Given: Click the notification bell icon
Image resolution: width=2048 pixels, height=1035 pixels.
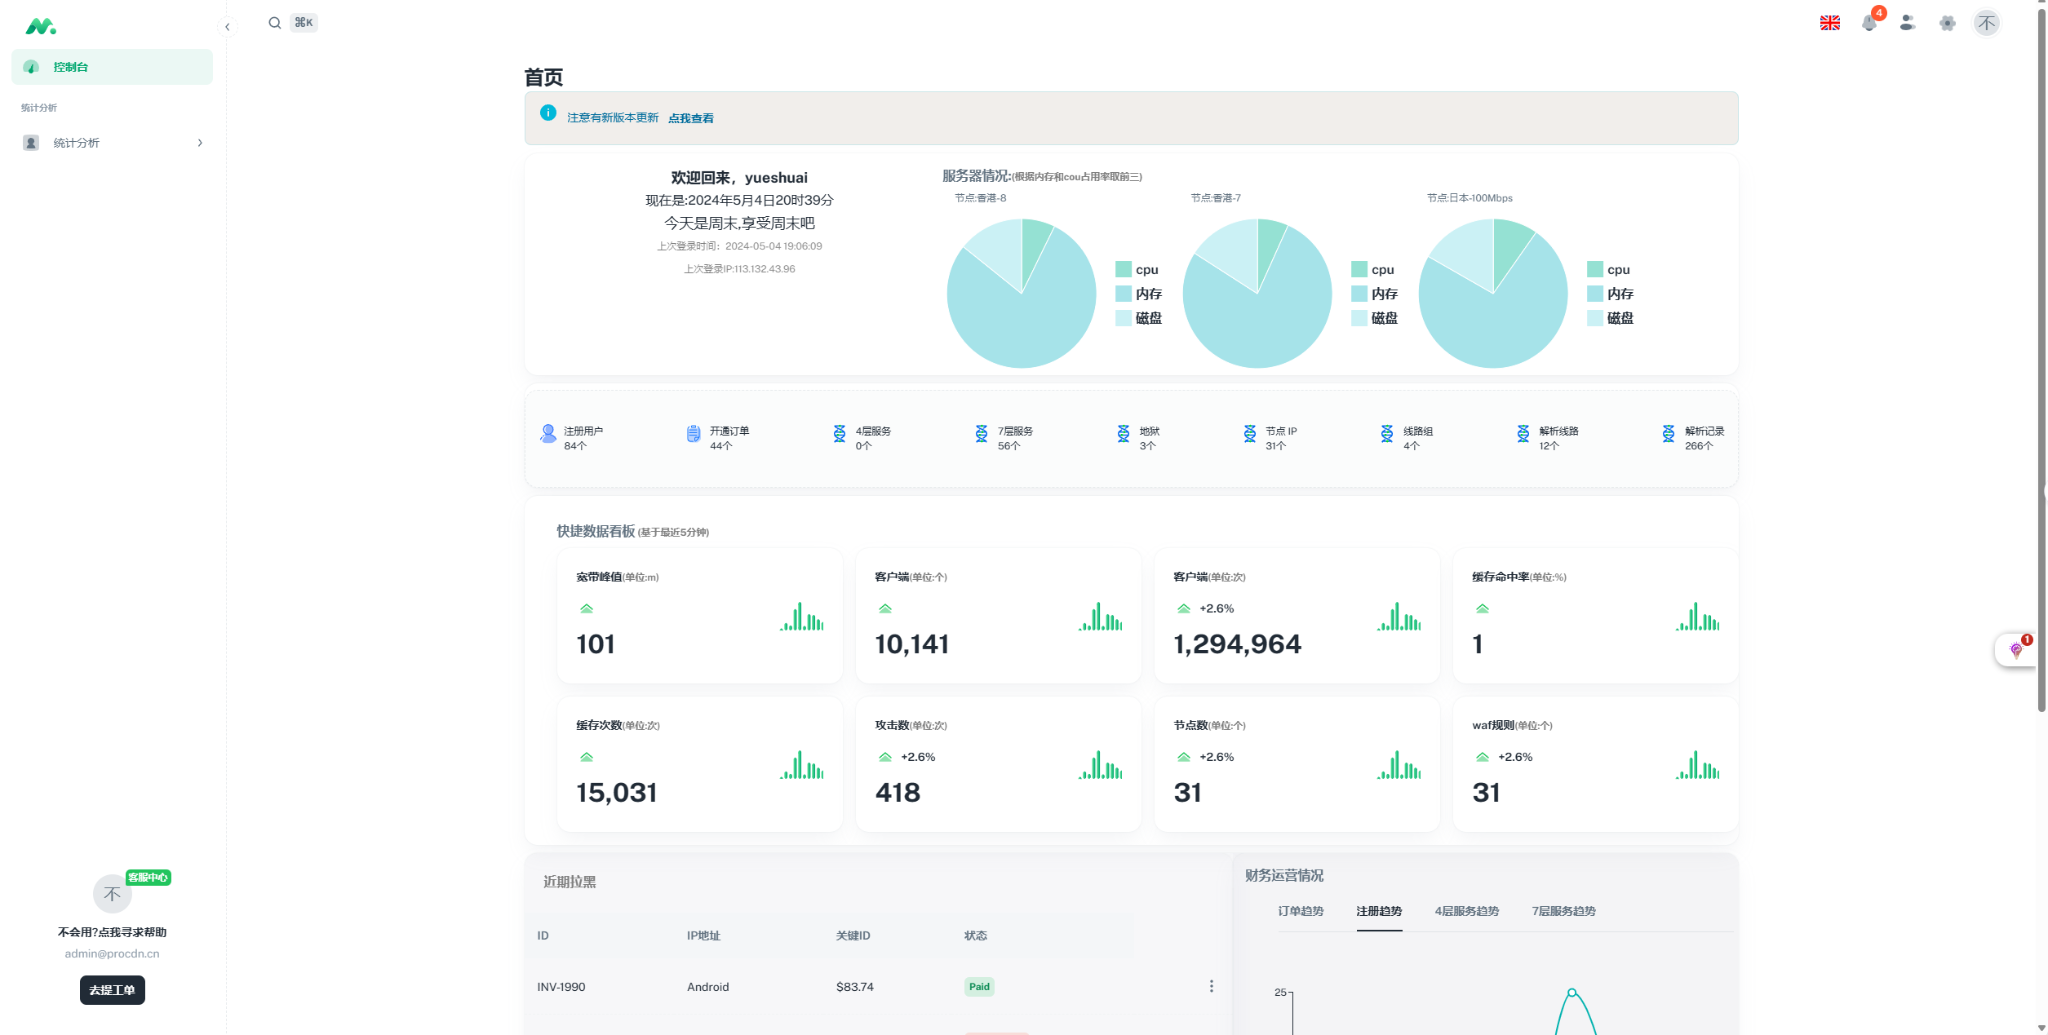Looking at the screenshot, I should point(1868,23).
